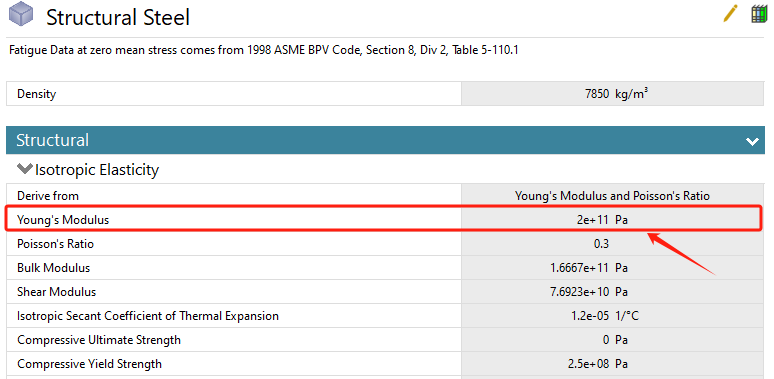Click the pencil edit icon
Viewport: 774px width, 379px height.
pos(731,13)
